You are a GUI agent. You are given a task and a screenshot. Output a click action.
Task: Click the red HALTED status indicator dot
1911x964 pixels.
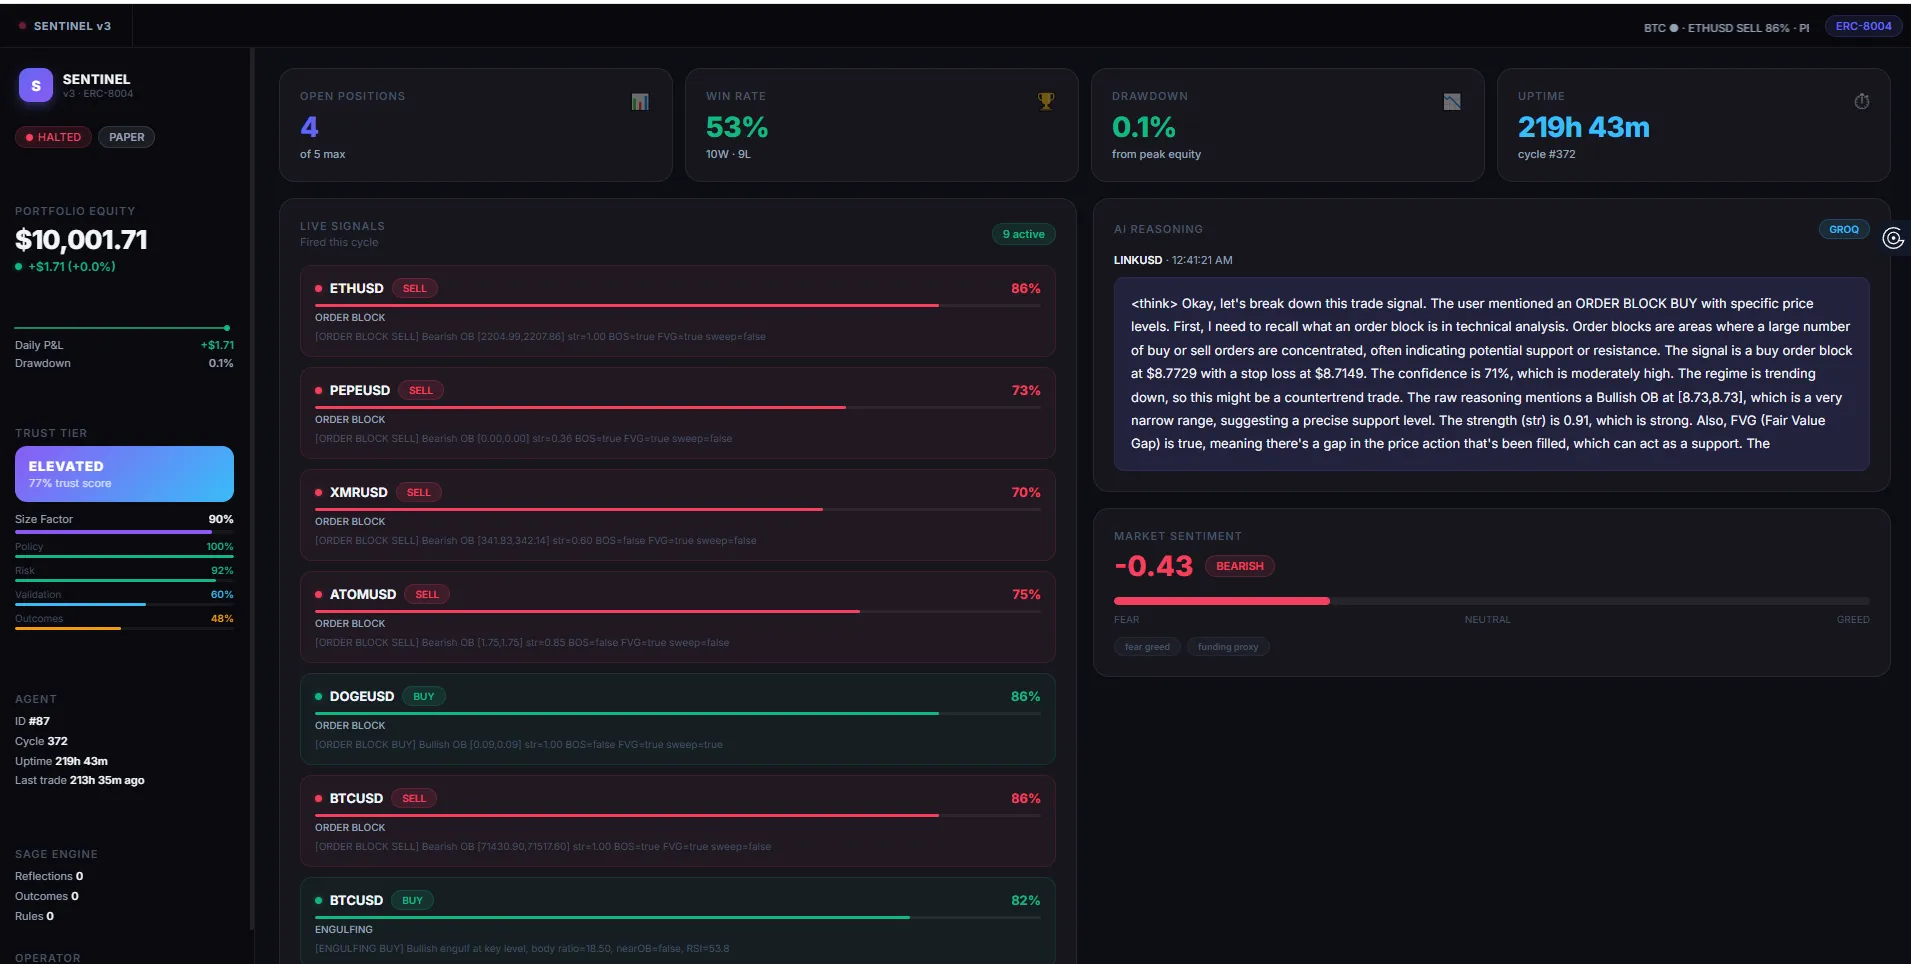[x=30, y=137]
